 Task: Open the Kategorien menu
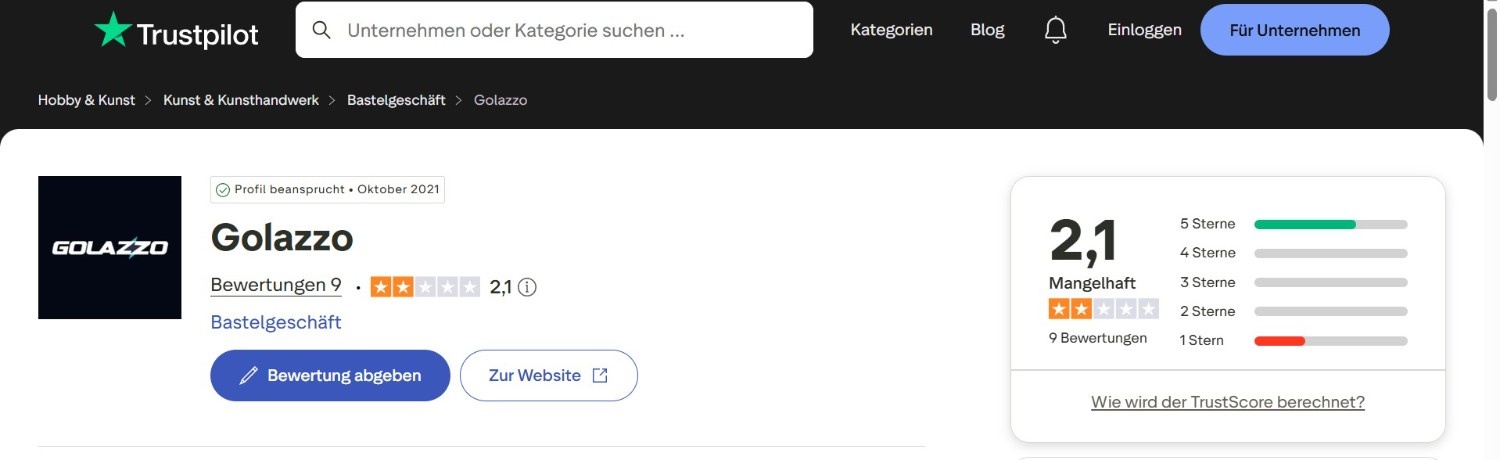pyautogui.click(x=891, y=30)
